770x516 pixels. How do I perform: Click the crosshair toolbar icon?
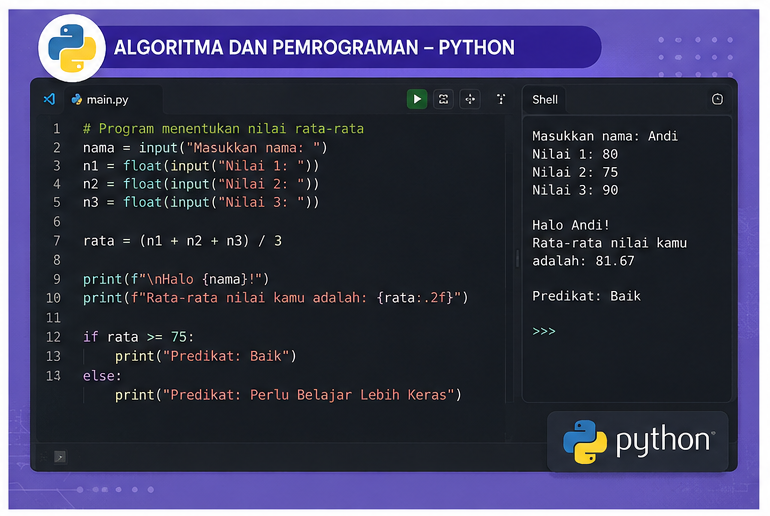click(470, 99)
